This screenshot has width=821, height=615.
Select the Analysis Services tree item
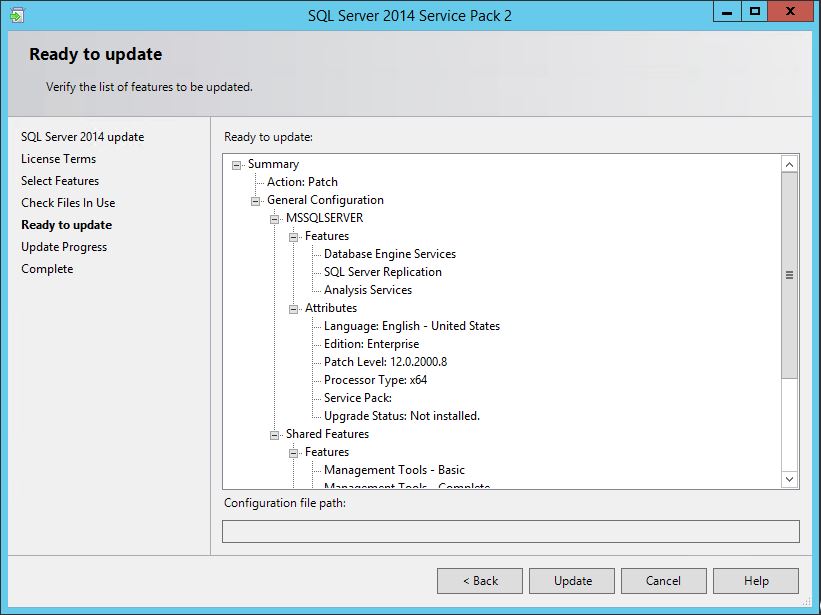tap(367, 290)
